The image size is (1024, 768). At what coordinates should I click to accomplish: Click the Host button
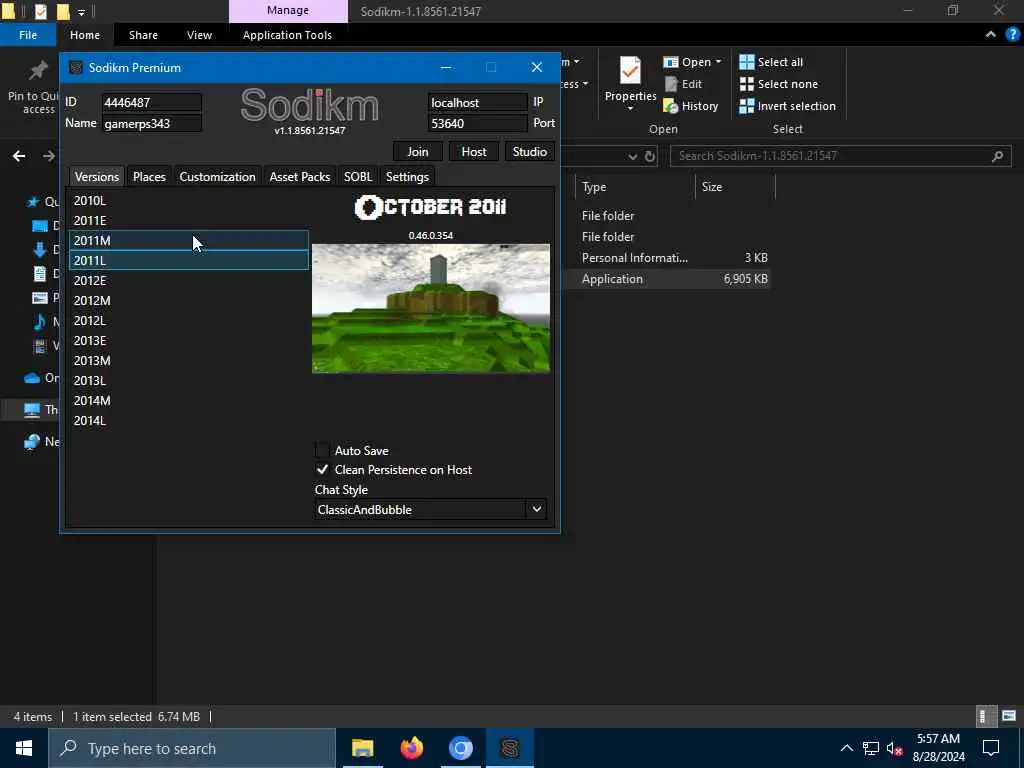pos(473,152)
